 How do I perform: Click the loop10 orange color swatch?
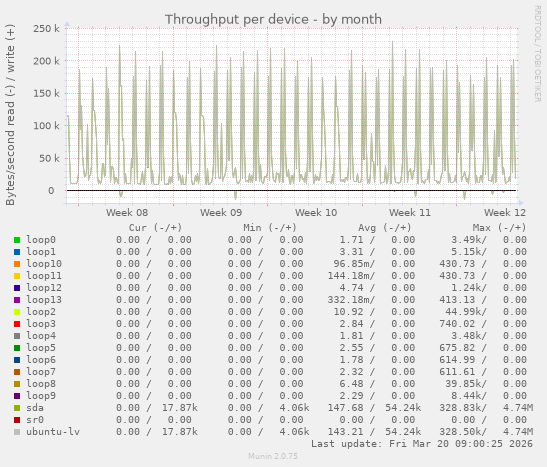(x=17, y=264)
